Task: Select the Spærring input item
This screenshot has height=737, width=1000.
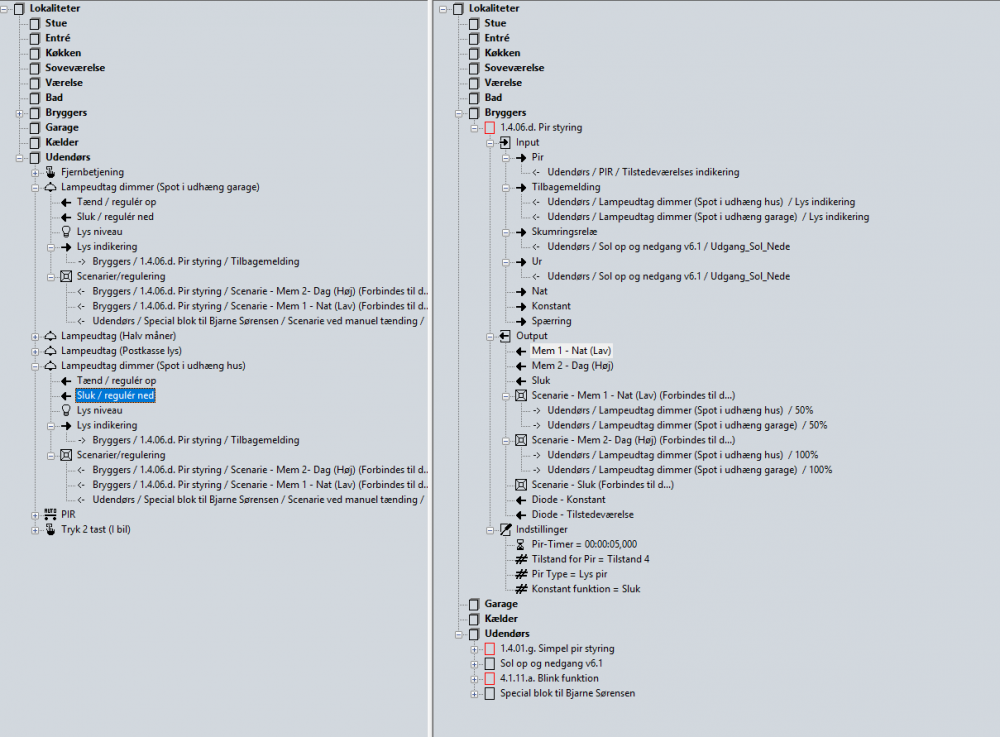Action: 551,321
